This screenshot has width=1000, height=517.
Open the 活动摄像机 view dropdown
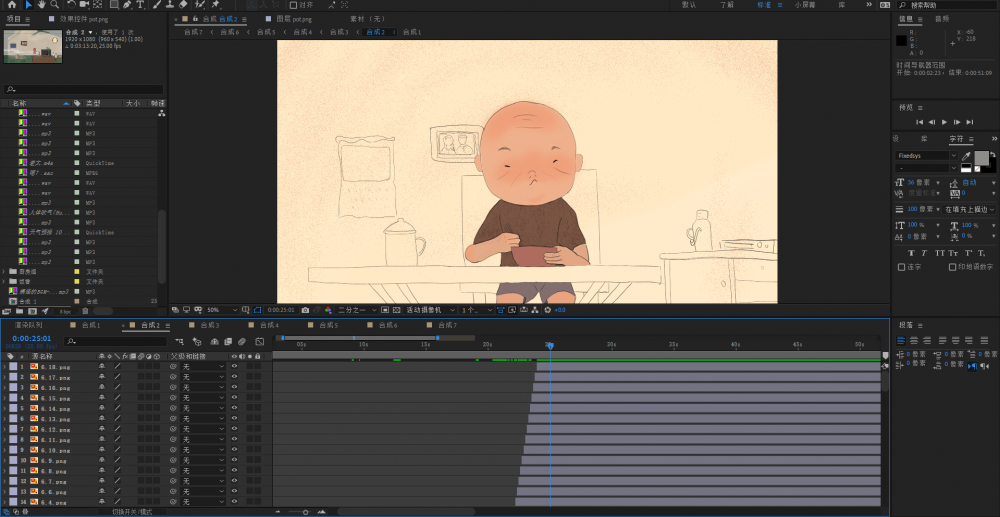[431, 310]
